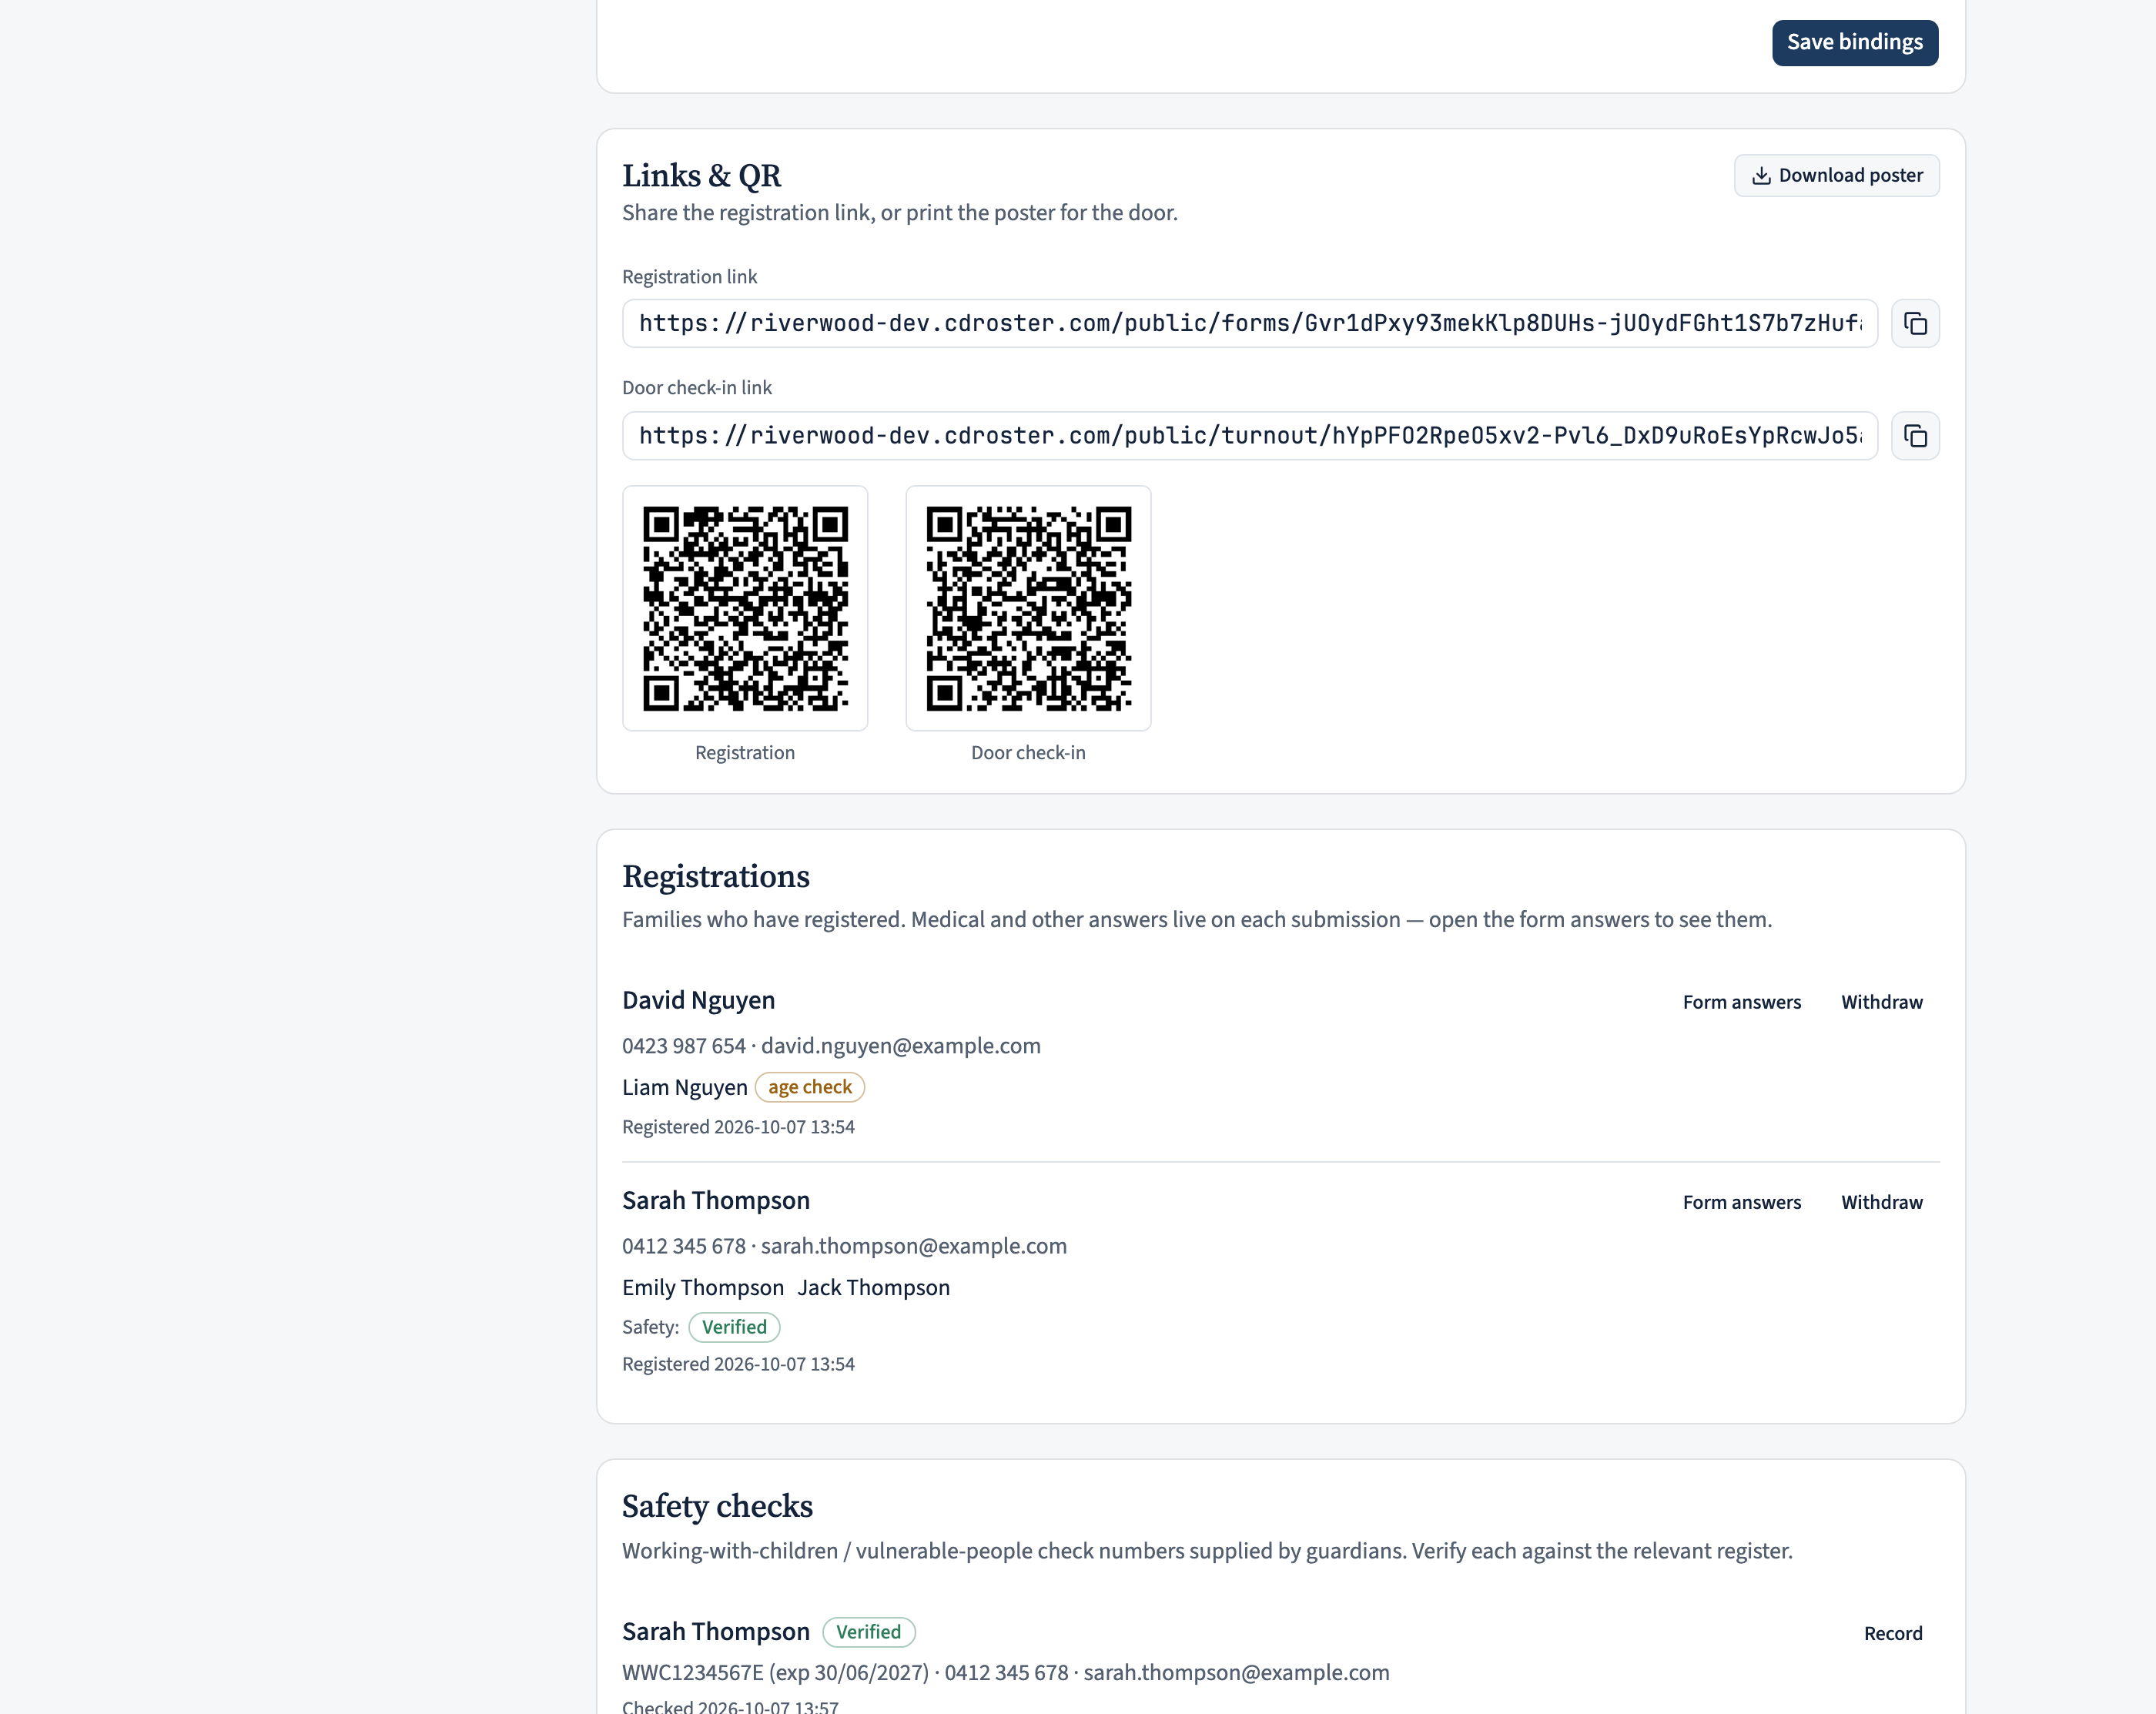Click the Registration caption under QR code
This screenshot has height=1714, width=2156.
pyautogui.click(x=745, y=753)
